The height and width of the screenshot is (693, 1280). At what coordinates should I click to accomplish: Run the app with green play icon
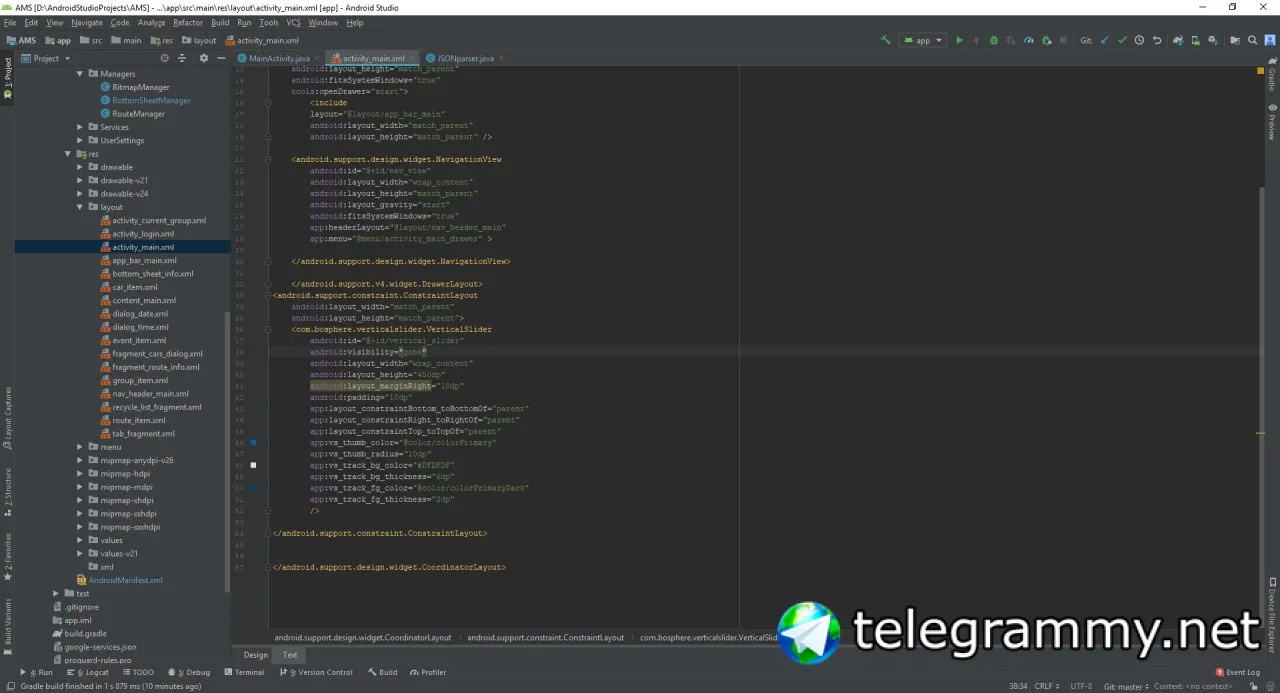coord(959,41)
